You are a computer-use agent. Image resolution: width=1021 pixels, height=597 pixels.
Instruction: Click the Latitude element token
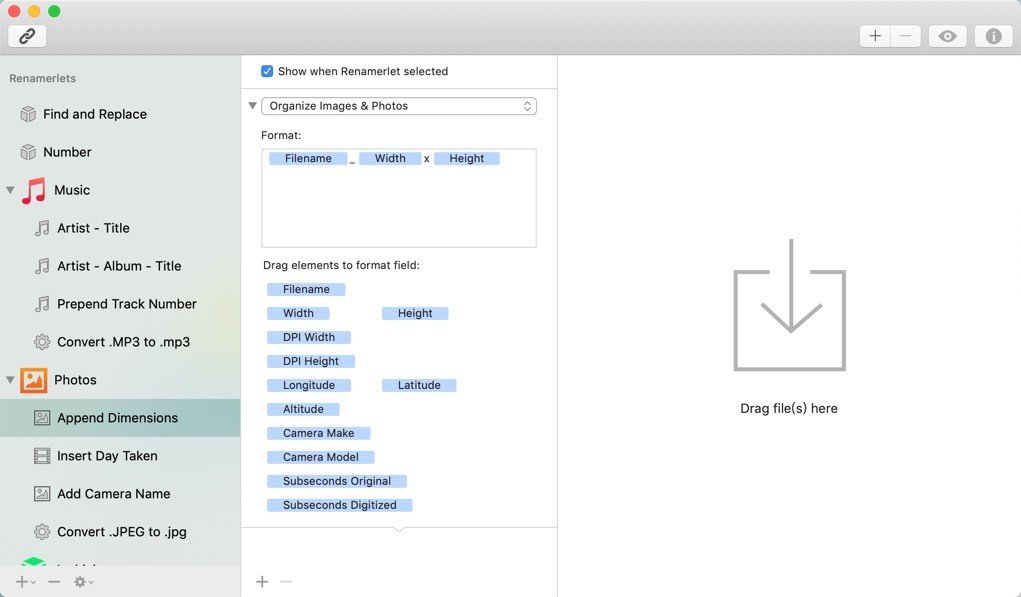click(x=419, y=385)
